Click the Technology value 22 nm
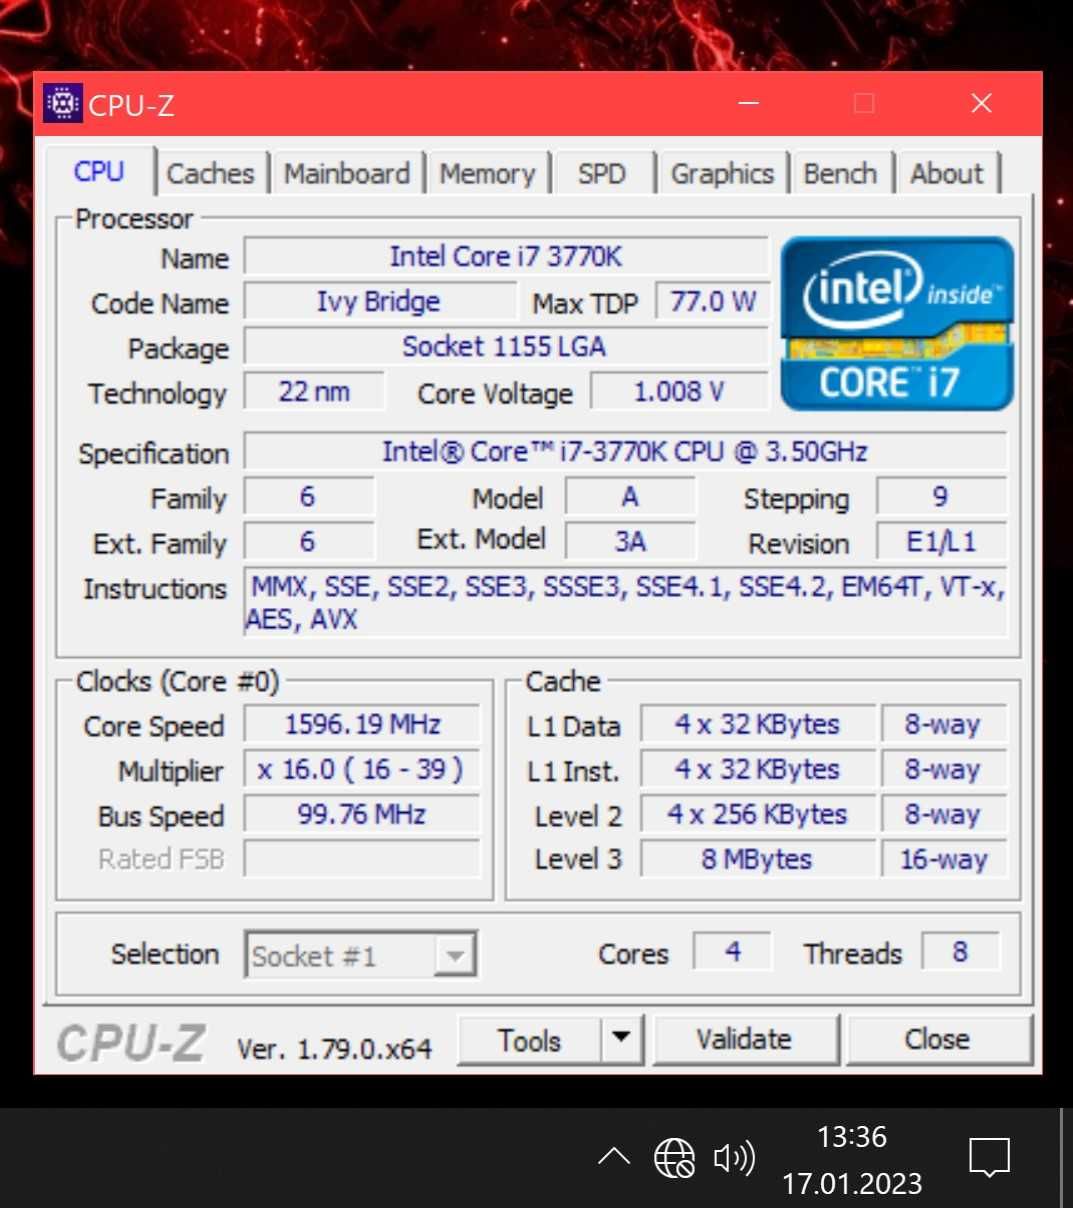The width and height of the screenshot is (1073, 1208). pos(314,391)
